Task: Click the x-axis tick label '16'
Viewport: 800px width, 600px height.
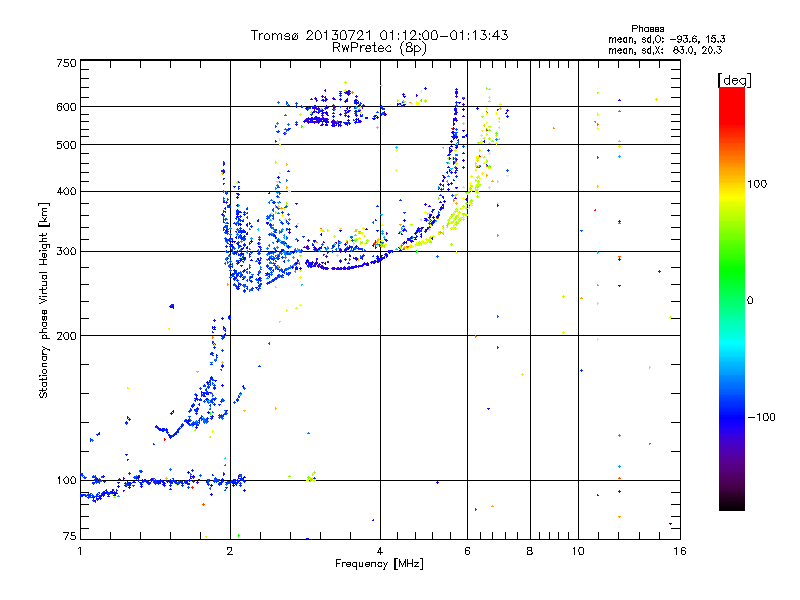Action: (x=680, y=551)
